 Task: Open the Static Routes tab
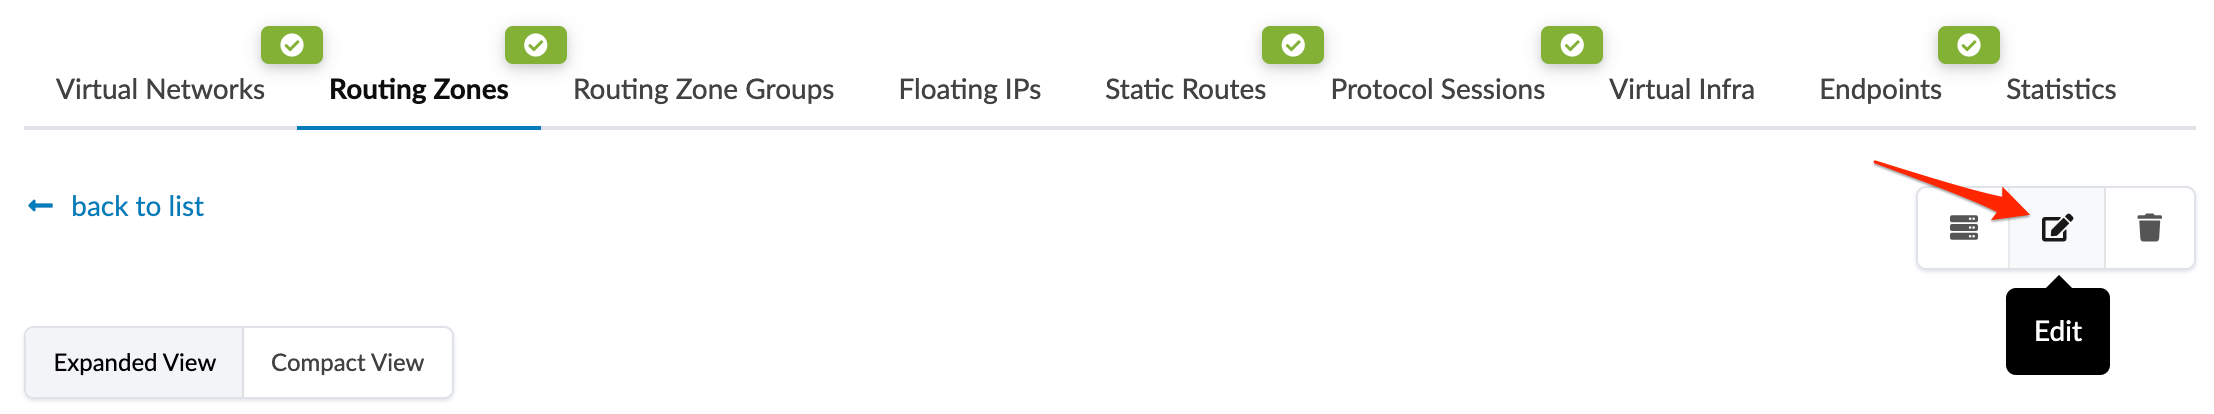pyautogui.click(x=1185, y=90)
